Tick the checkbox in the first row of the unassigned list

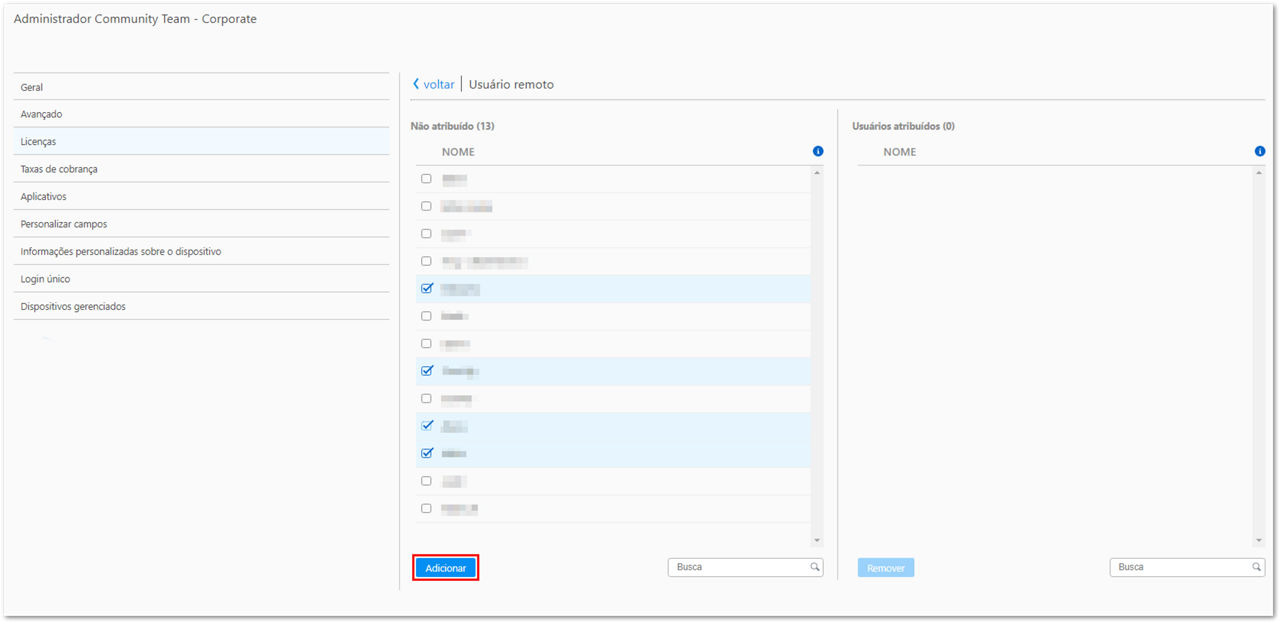426,179
